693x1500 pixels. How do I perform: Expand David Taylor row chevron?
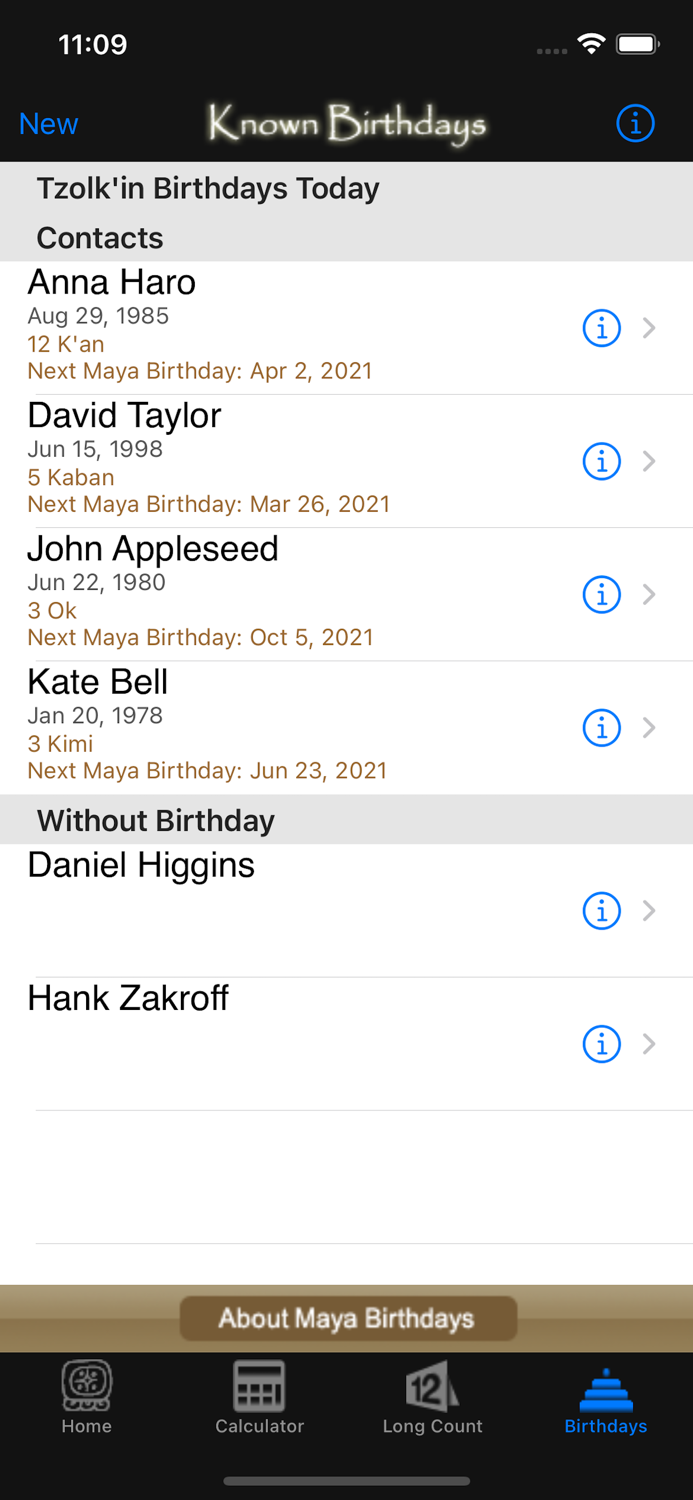pyautogui.click(x=650, y=461)
